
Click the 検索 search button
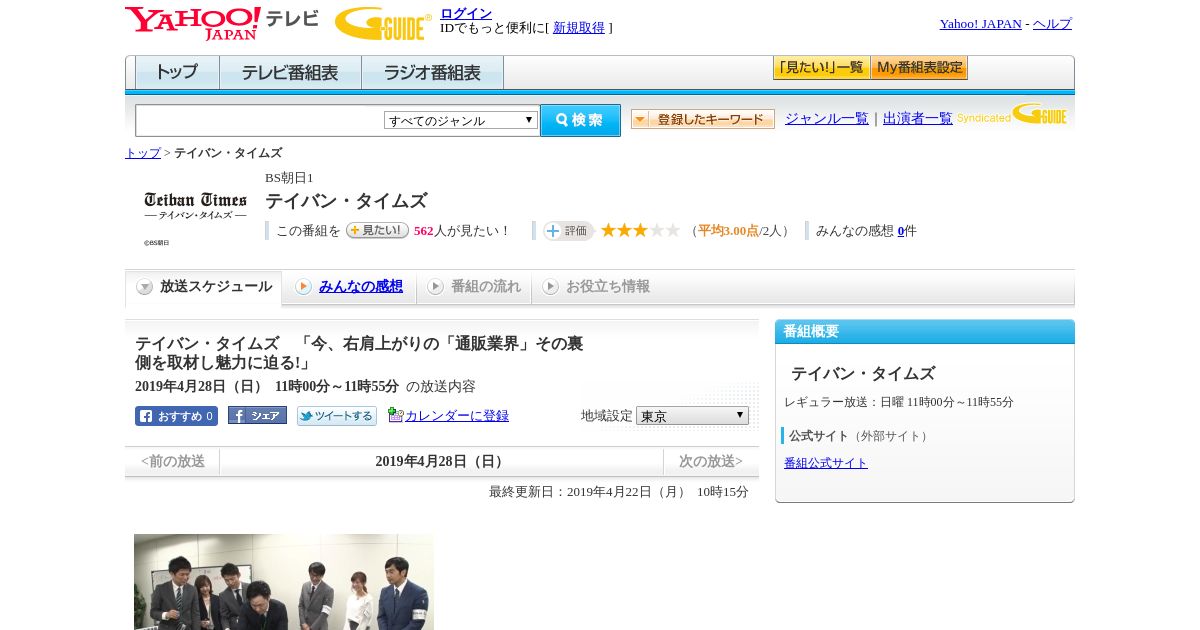[580, 120]
